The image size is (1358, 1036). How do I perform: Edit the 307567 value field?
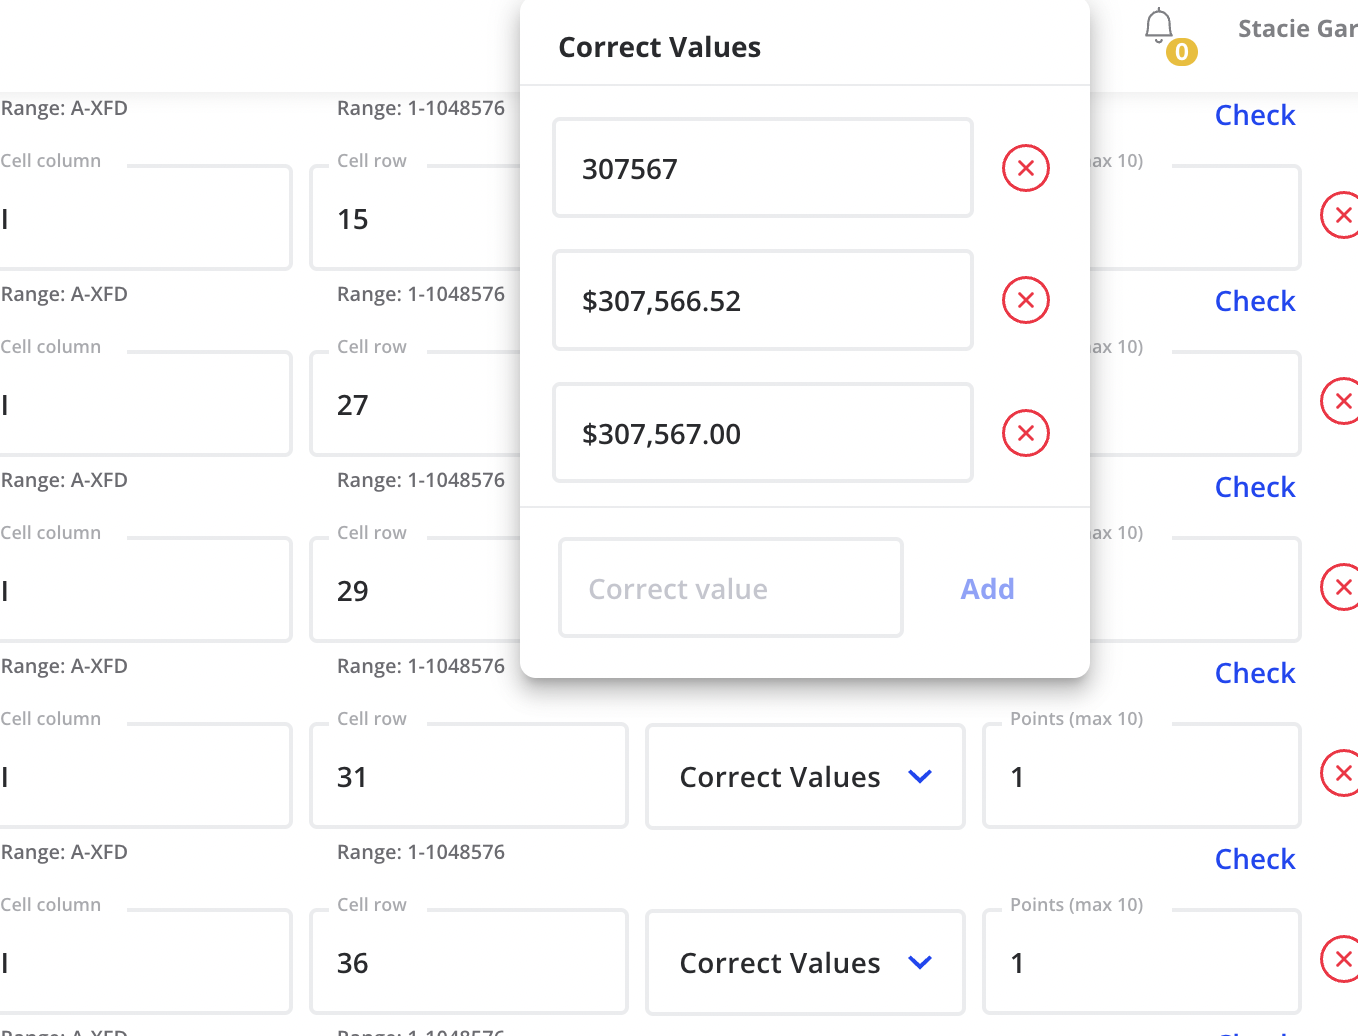(x=762, y=169)
